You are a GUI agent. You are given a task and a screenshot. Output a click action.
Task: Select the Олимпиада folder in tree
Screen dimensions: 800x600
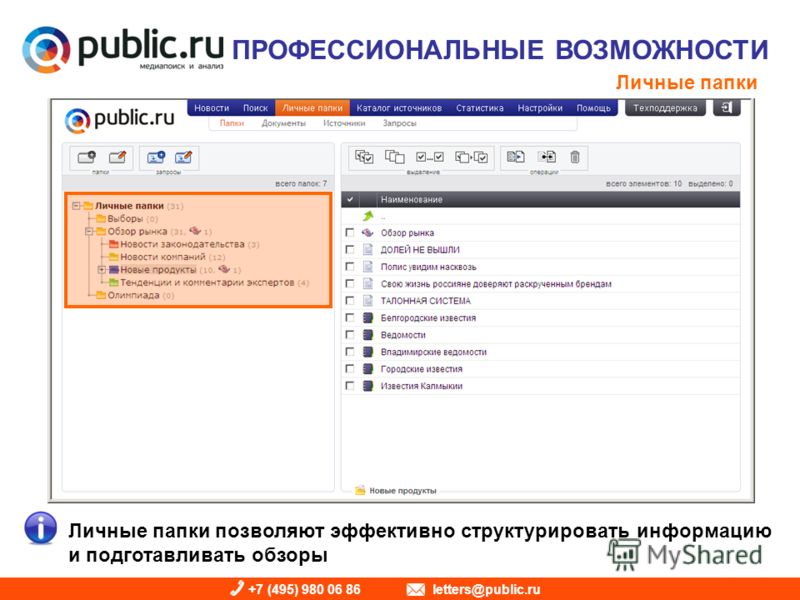tap(133, 295)
